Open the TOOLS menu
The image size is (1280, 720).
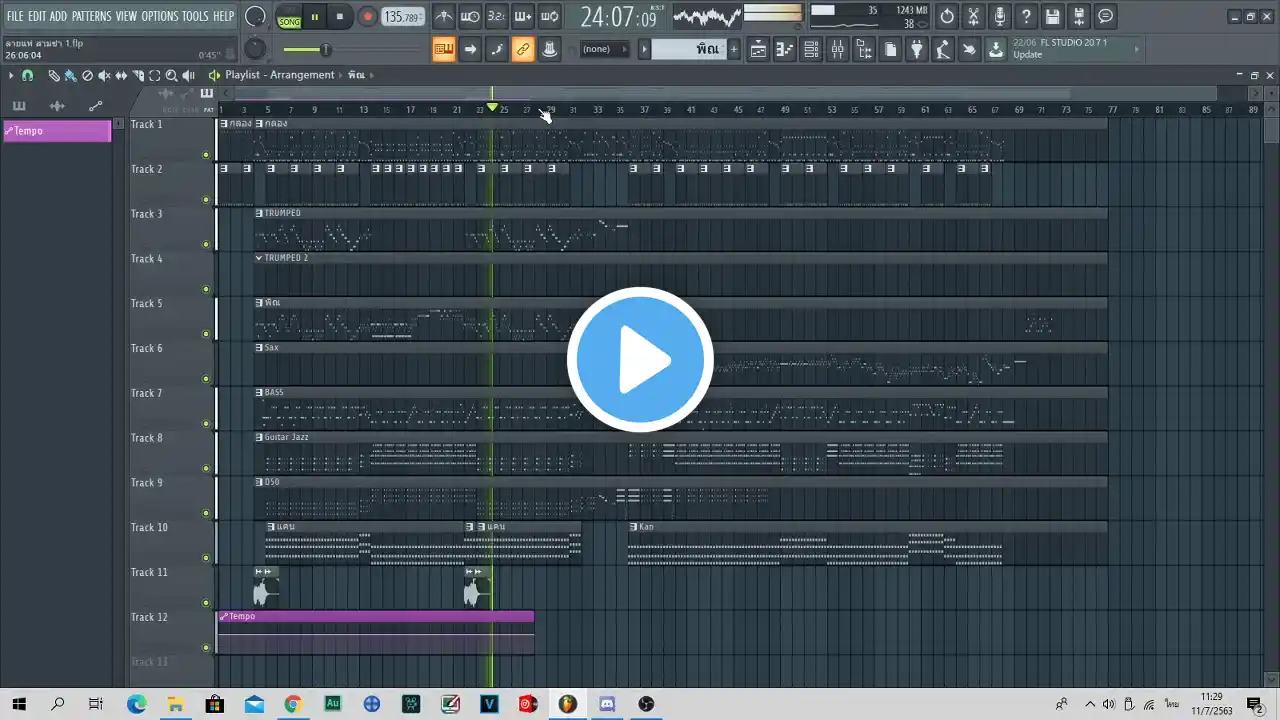[x=195, y=16]
